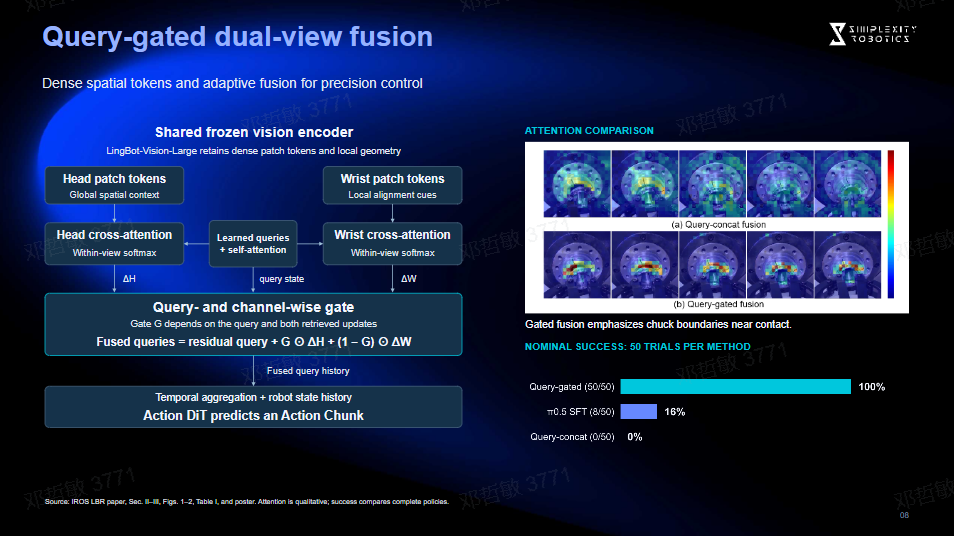The image size is (954, 536).
Task: Select the 'π0.5 SFT (8/50)' label
Action: pyautogui.click(x=580, y=412)
